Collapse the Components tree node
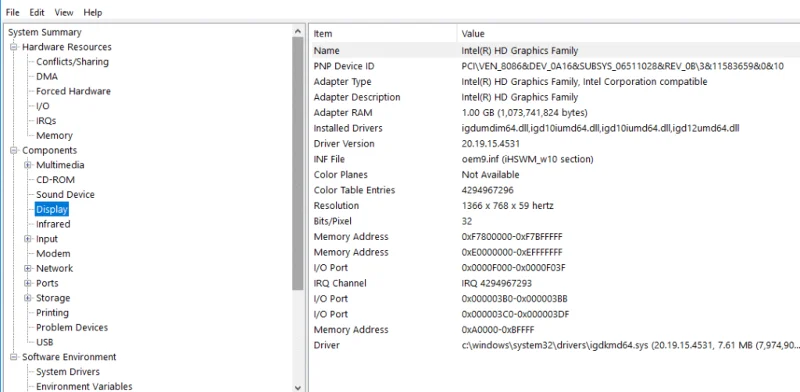The height and width of the screenshot is (392, 800). click(x=13, y=151)
